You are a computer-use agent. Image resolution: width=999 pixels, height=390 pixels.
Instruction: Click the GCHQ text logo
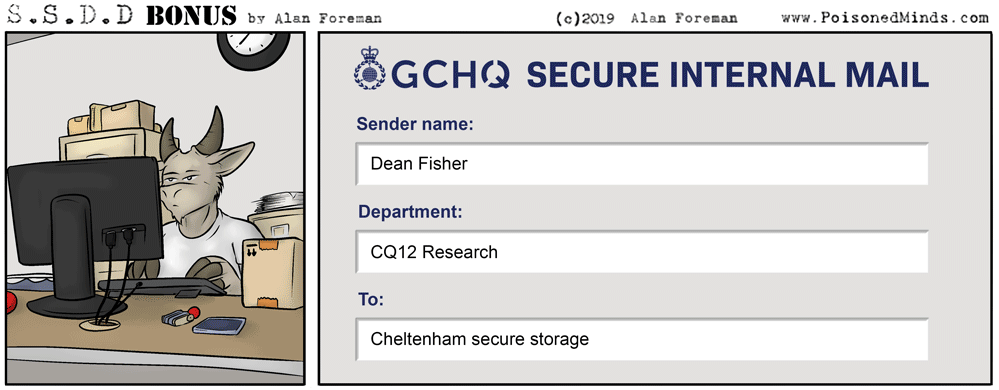450,75
